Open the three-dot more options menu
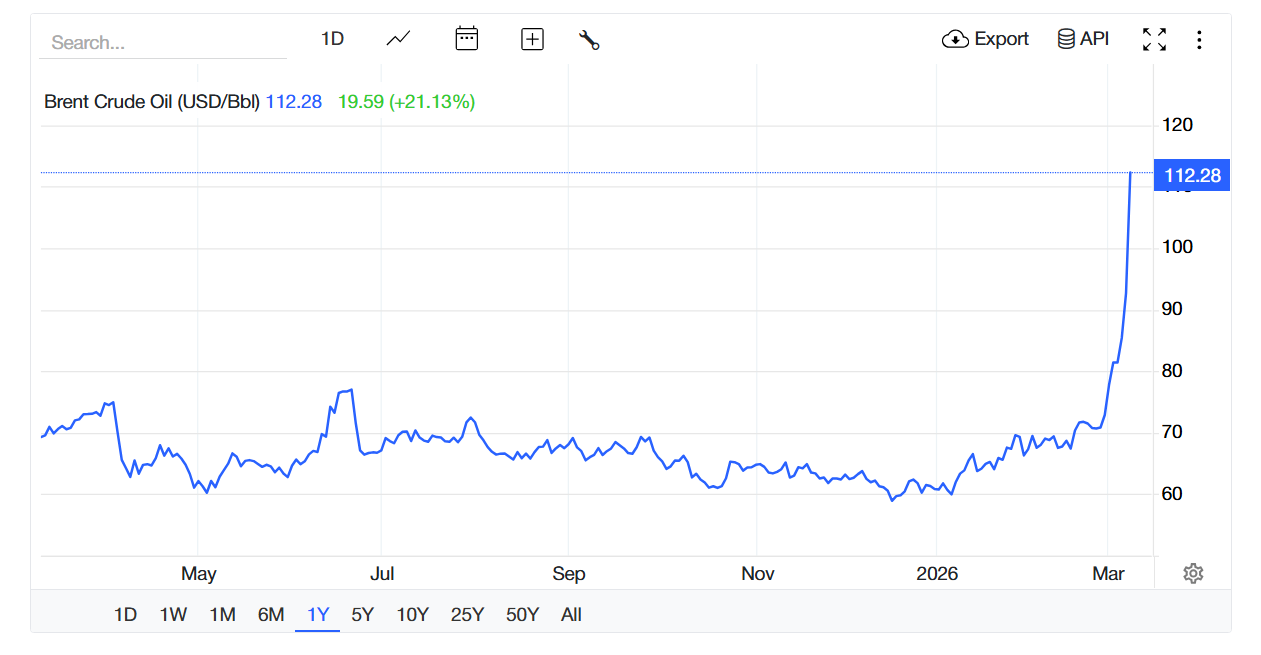Screen dimensions: 1261x655 (1199, 39)
